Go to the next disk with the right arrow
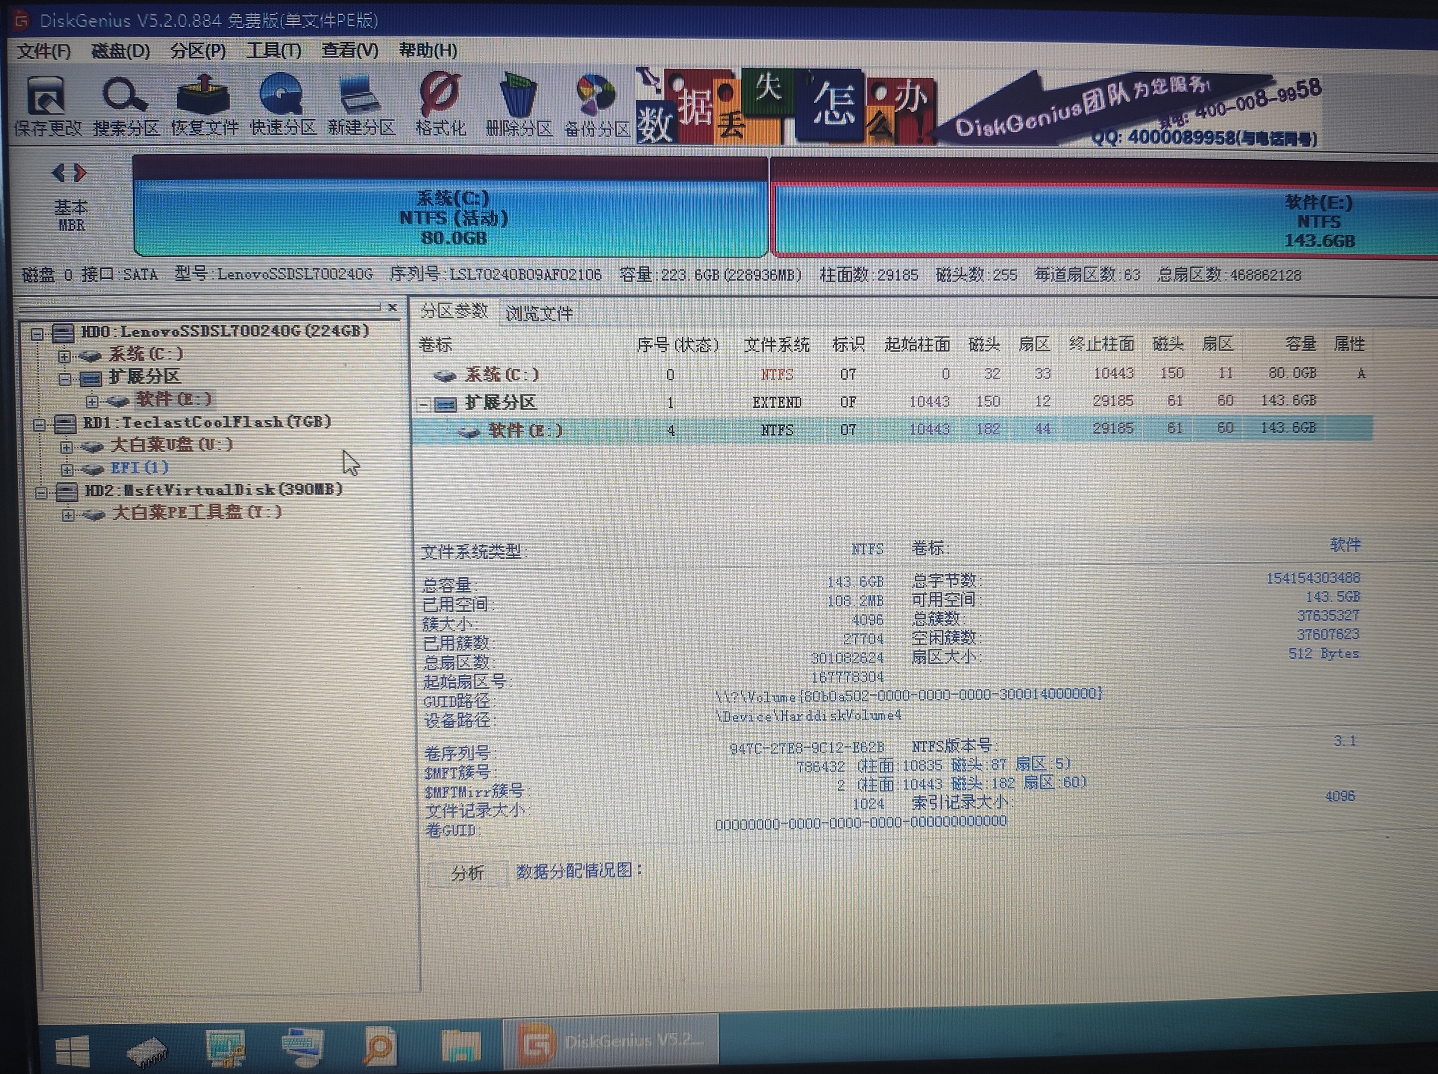Screen dimensions: 1438x1074 click(80, 173)
